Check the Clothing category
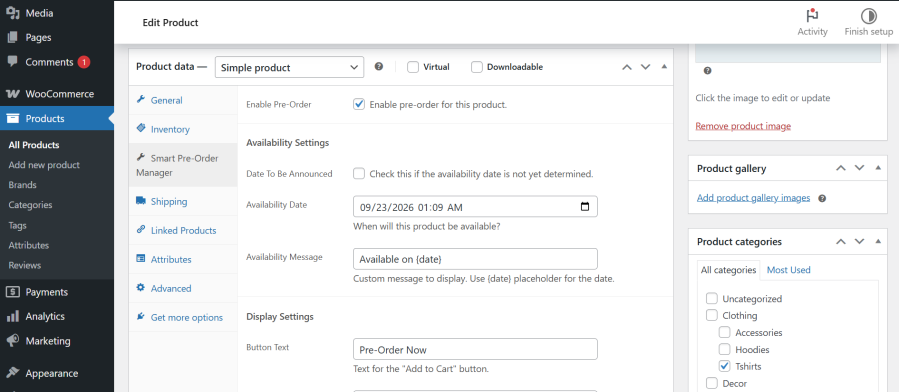Image resolution: width=899 pixels, height=392 pixels. (712, 315)
